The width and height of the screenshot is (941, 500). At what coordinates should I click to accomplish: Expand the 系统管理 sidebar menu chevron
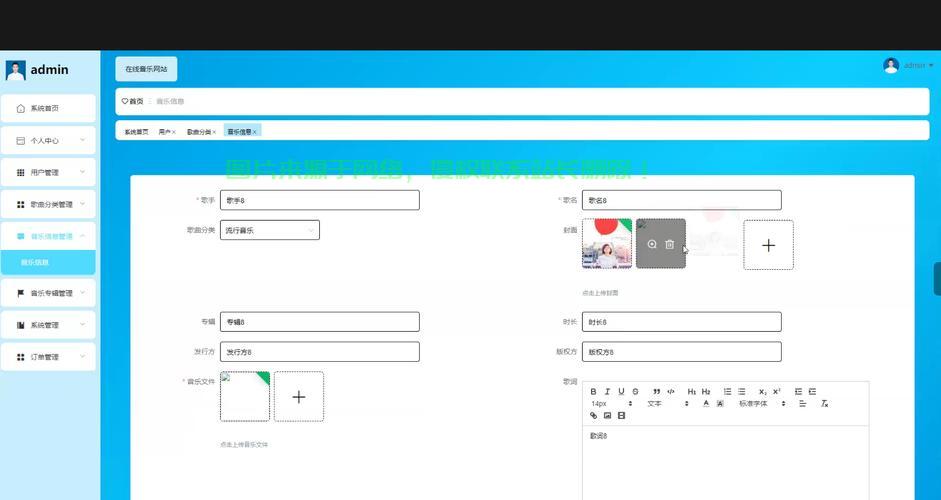pos(82,325)
